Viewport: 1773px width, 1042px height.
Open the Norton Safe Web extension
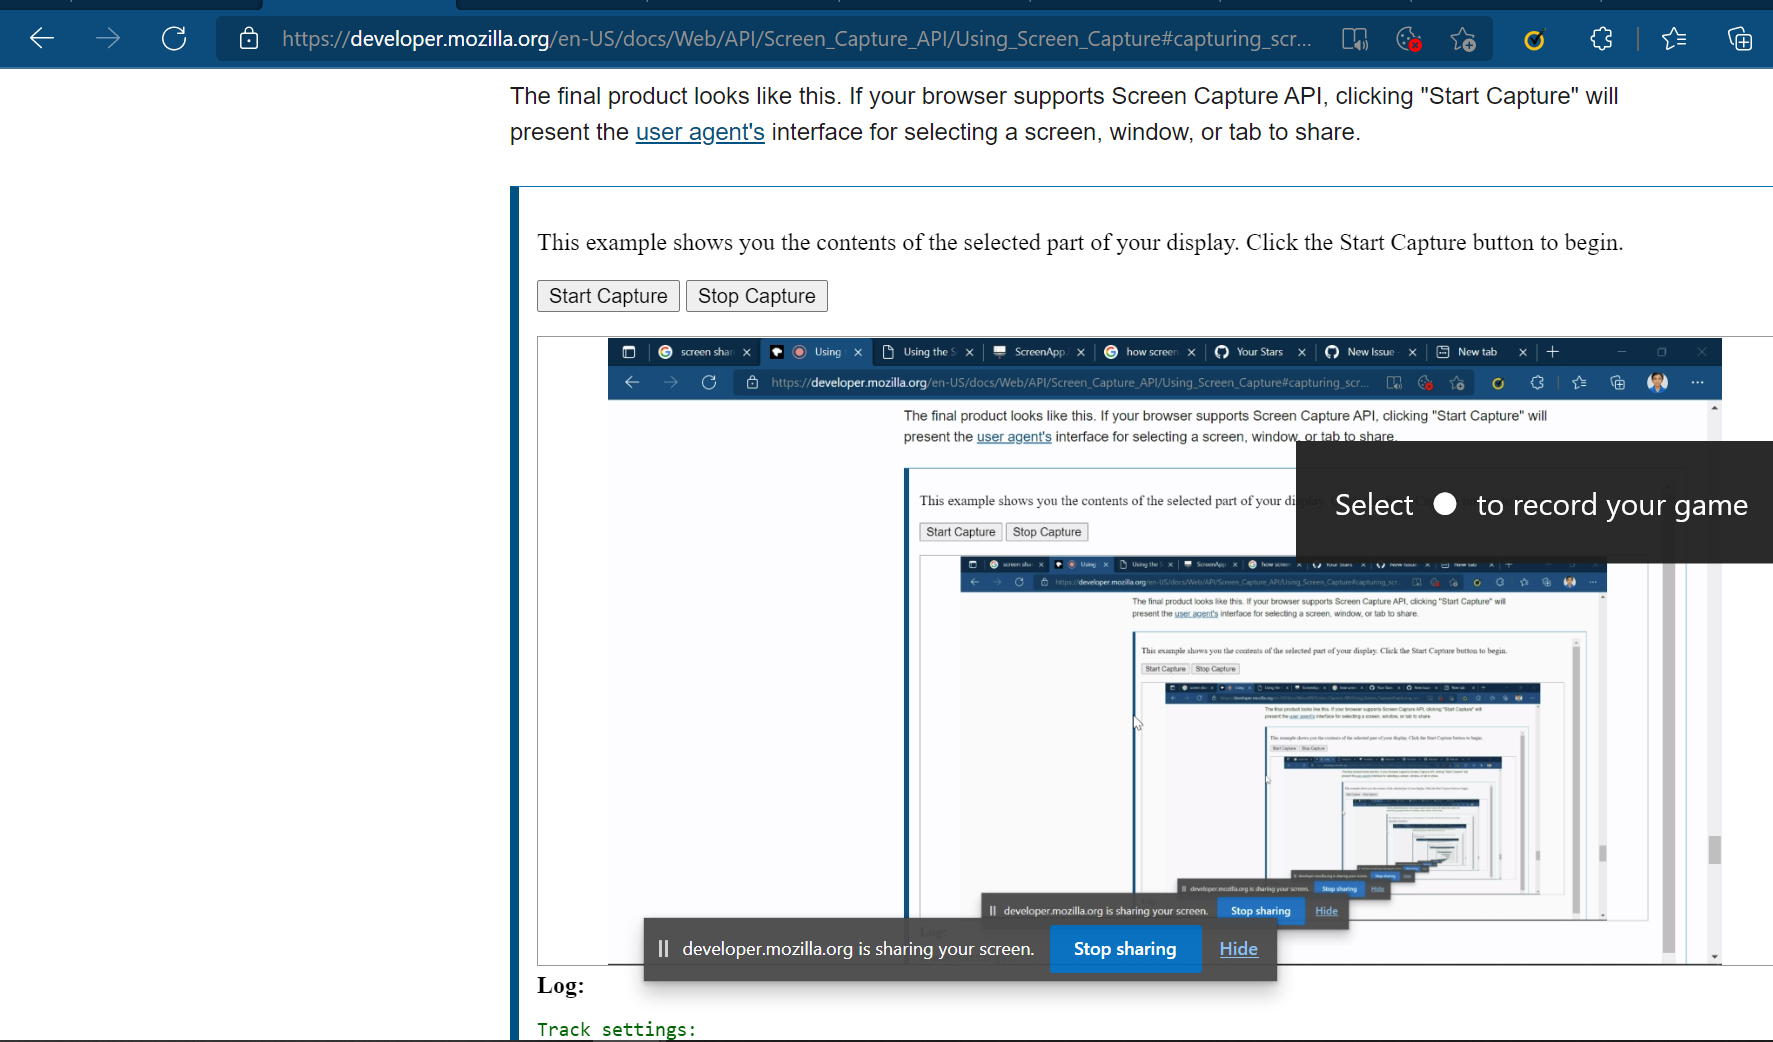click(1533, 38)
